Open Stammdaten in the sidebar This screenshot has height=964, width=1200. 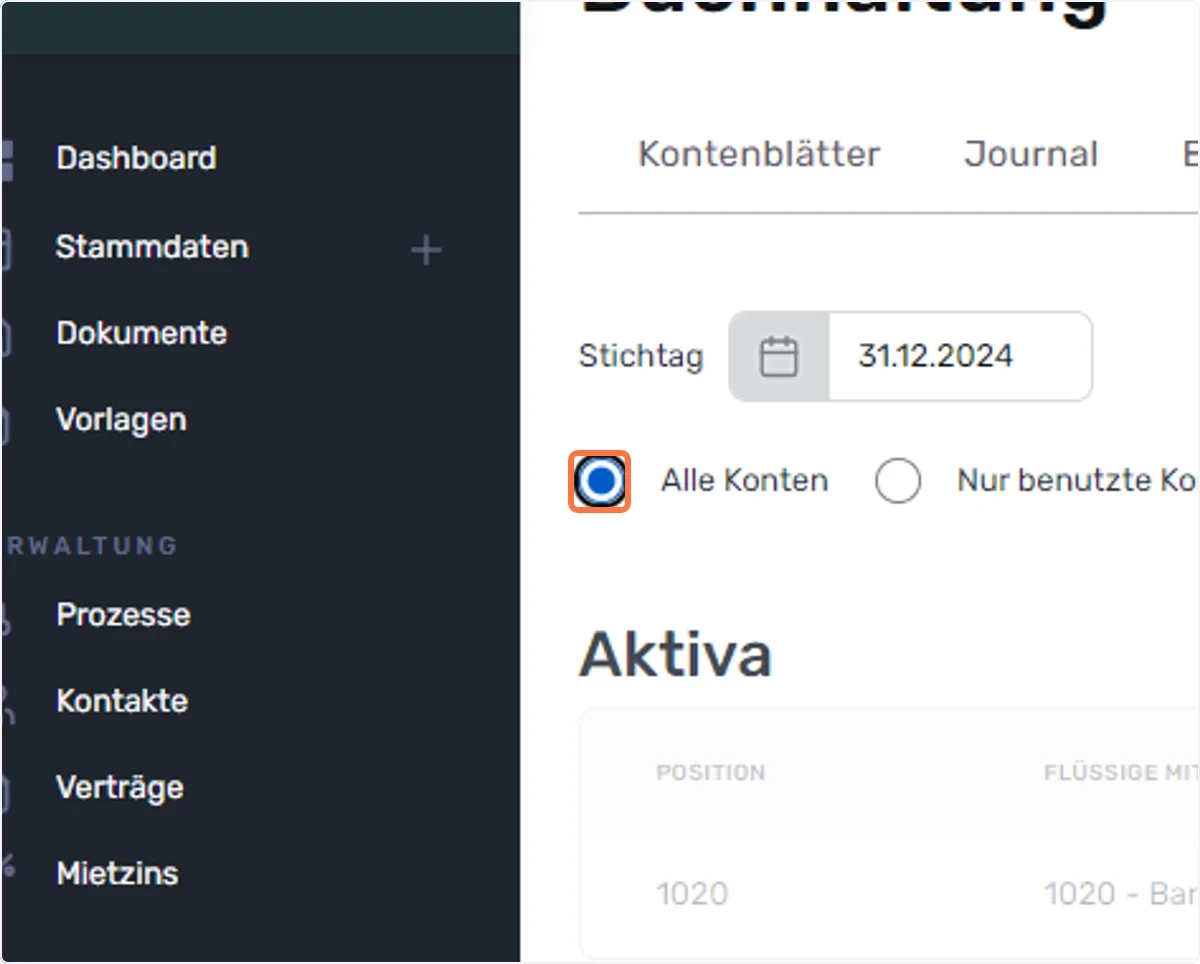pos(152,247)
